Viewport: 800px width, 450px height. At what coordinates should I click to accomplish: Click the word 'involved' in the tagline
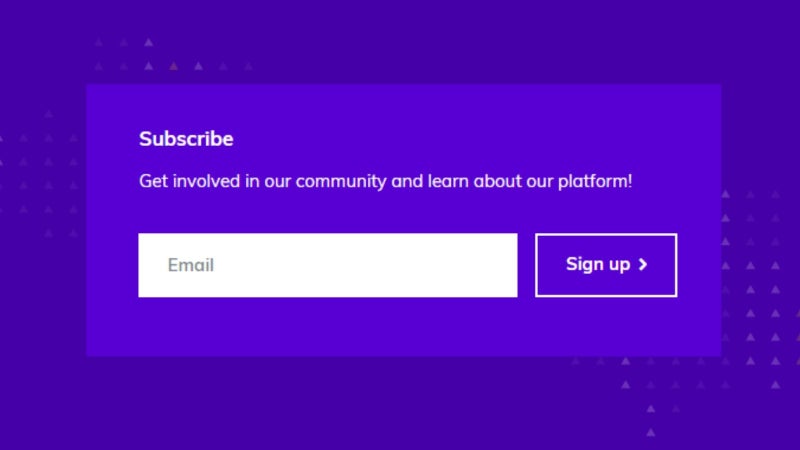click(206, 181)
